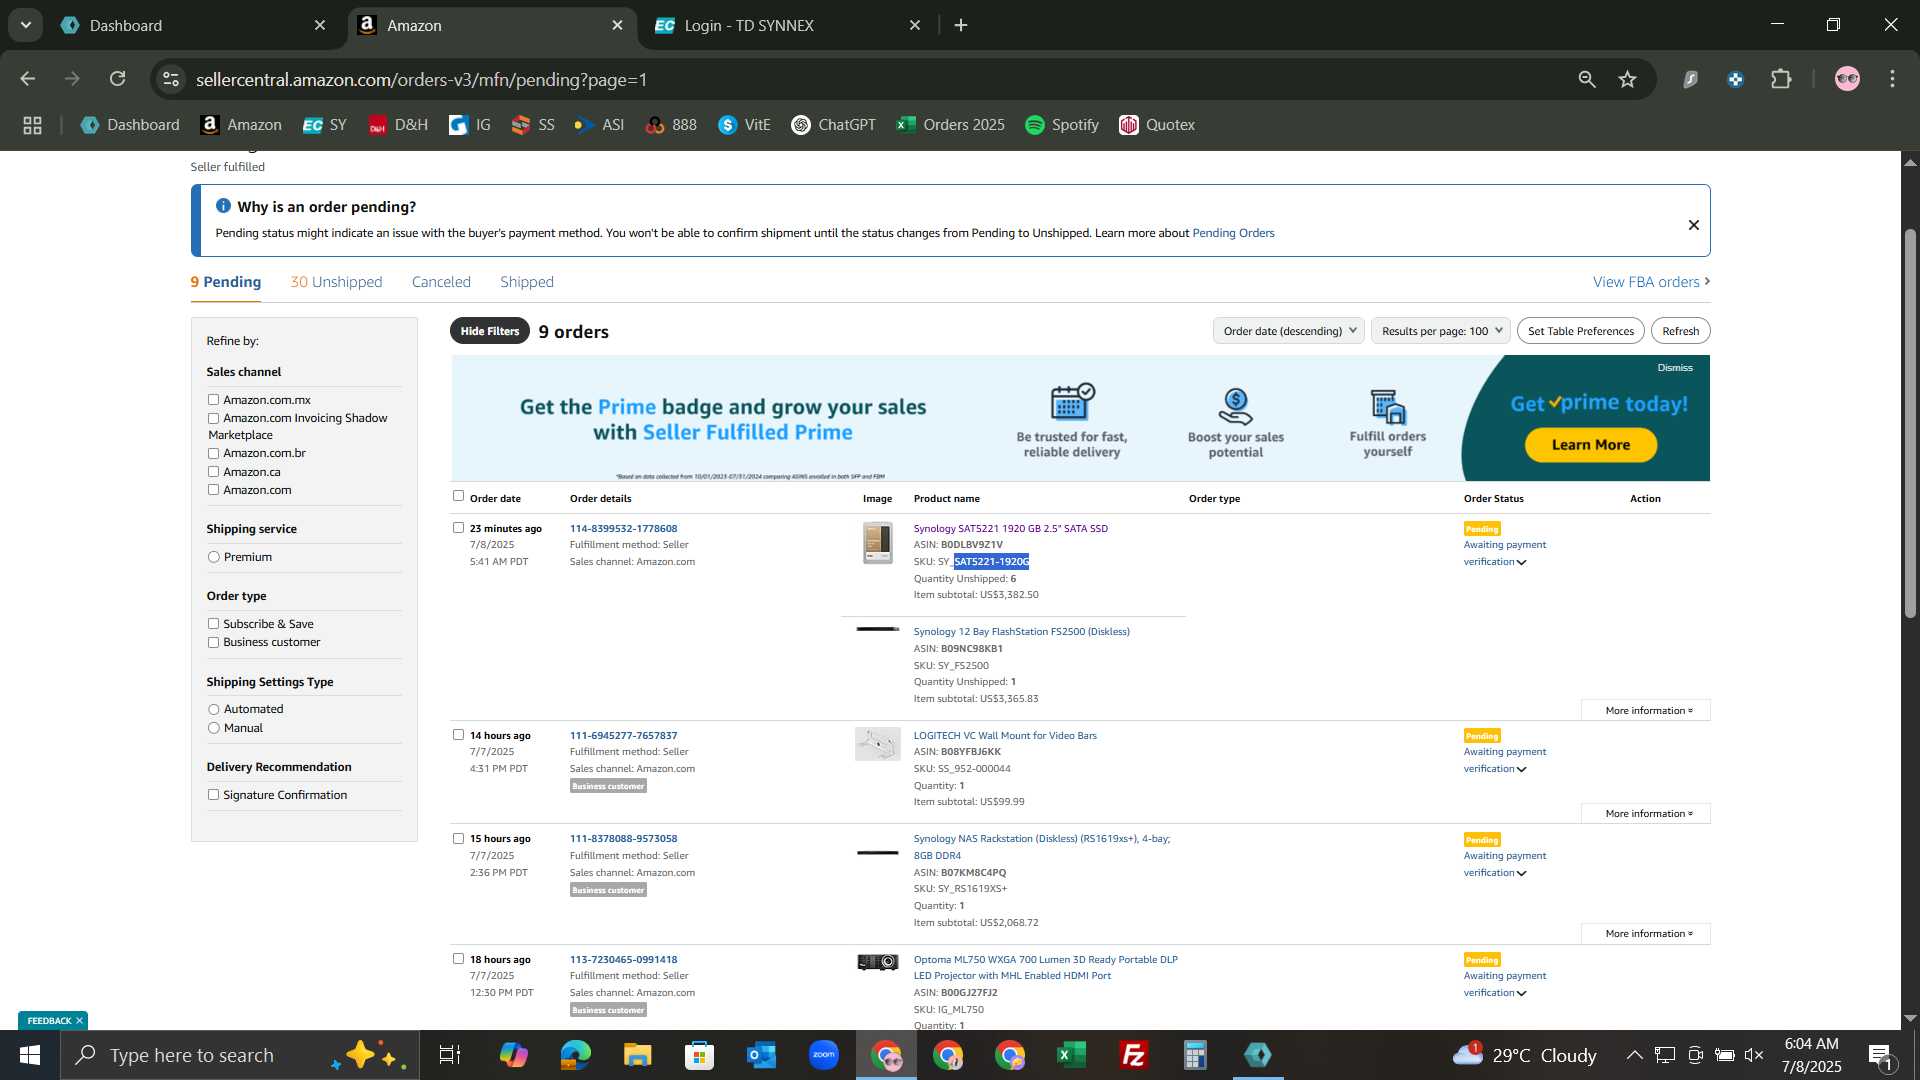Click Learn More on Prime banner
Screen dimensions: 1920x1080
(x=1590, y=445)
